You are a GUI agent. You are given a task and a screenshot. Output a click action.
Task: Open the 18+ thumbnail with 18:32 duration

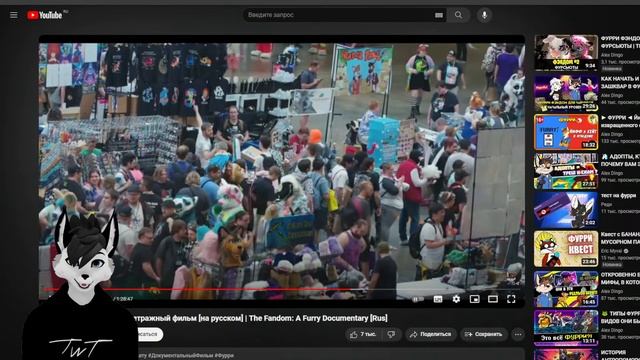pyautogui.click(x=566, y=132)
